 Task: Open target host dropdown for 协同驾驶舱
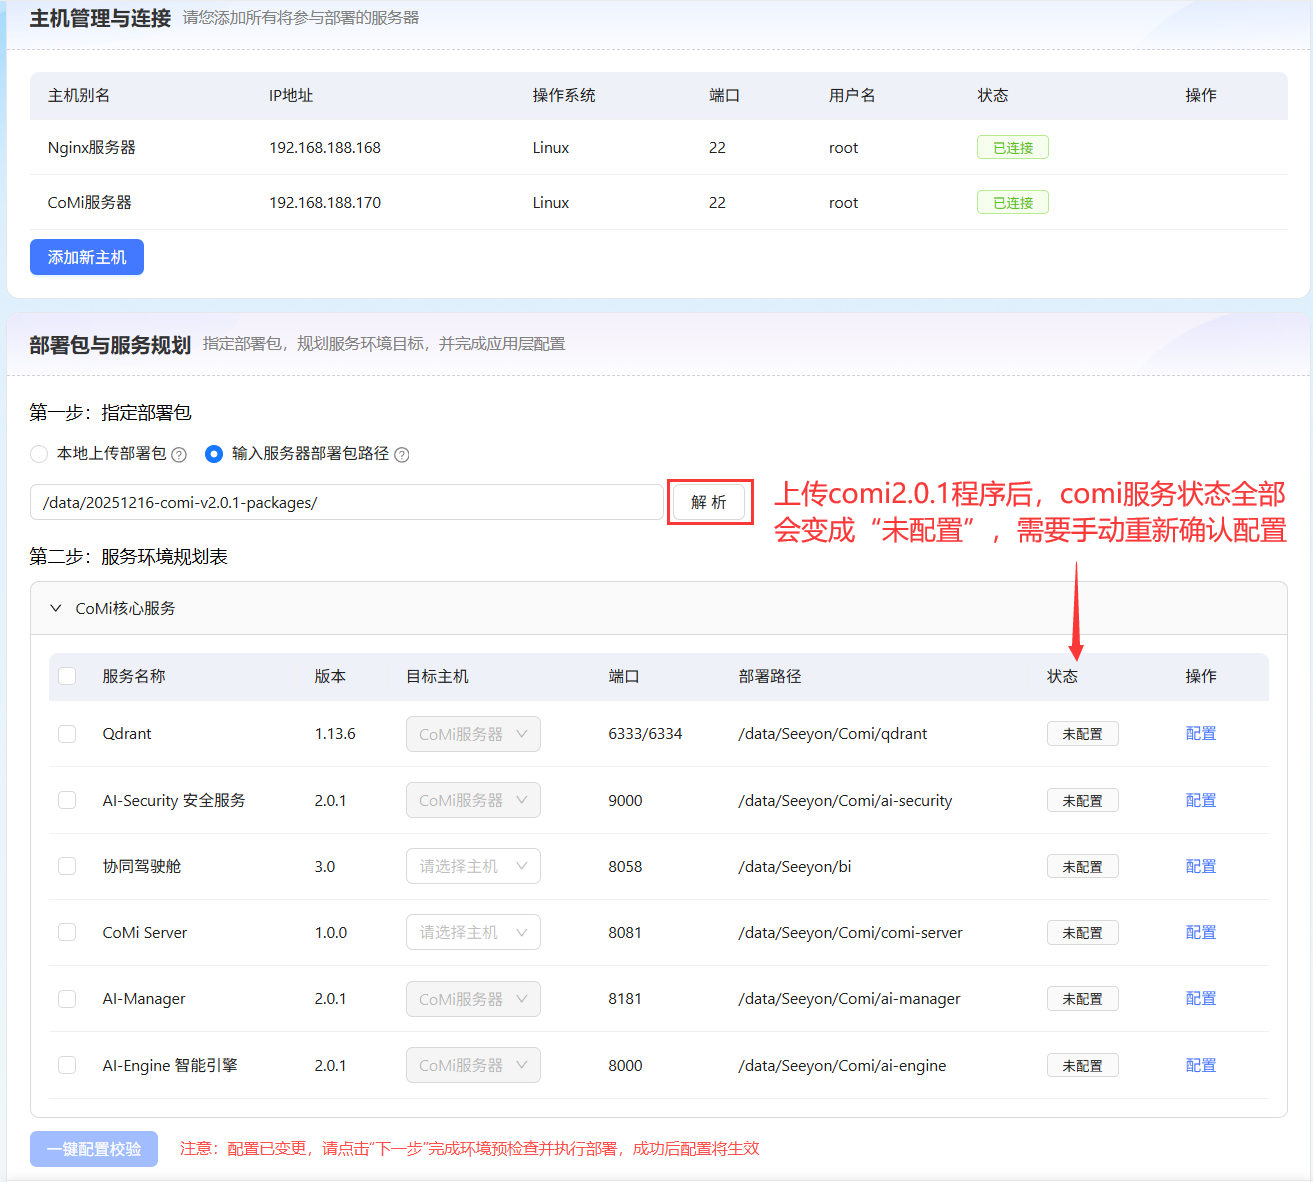pyautogui.click(x=473, y=866)
